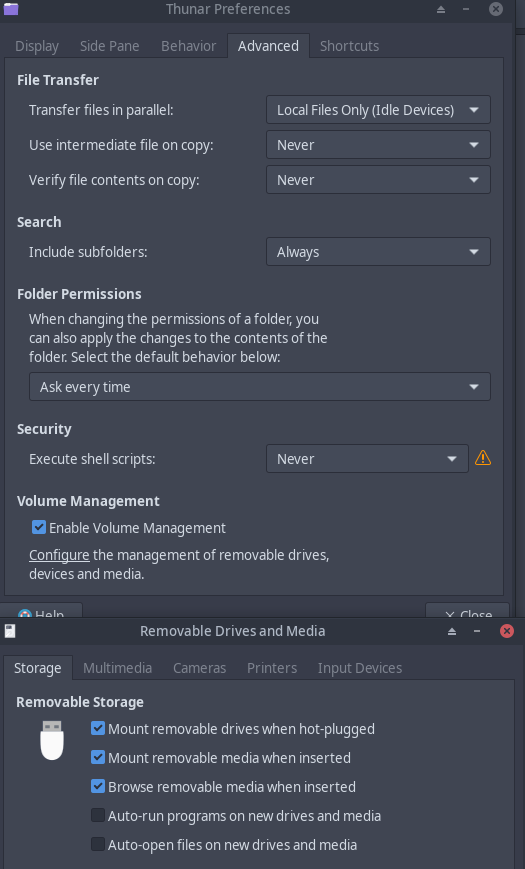Toggle Enable Volume Management checkbox
The image size is (525, 869).
[x=39, y=527]
